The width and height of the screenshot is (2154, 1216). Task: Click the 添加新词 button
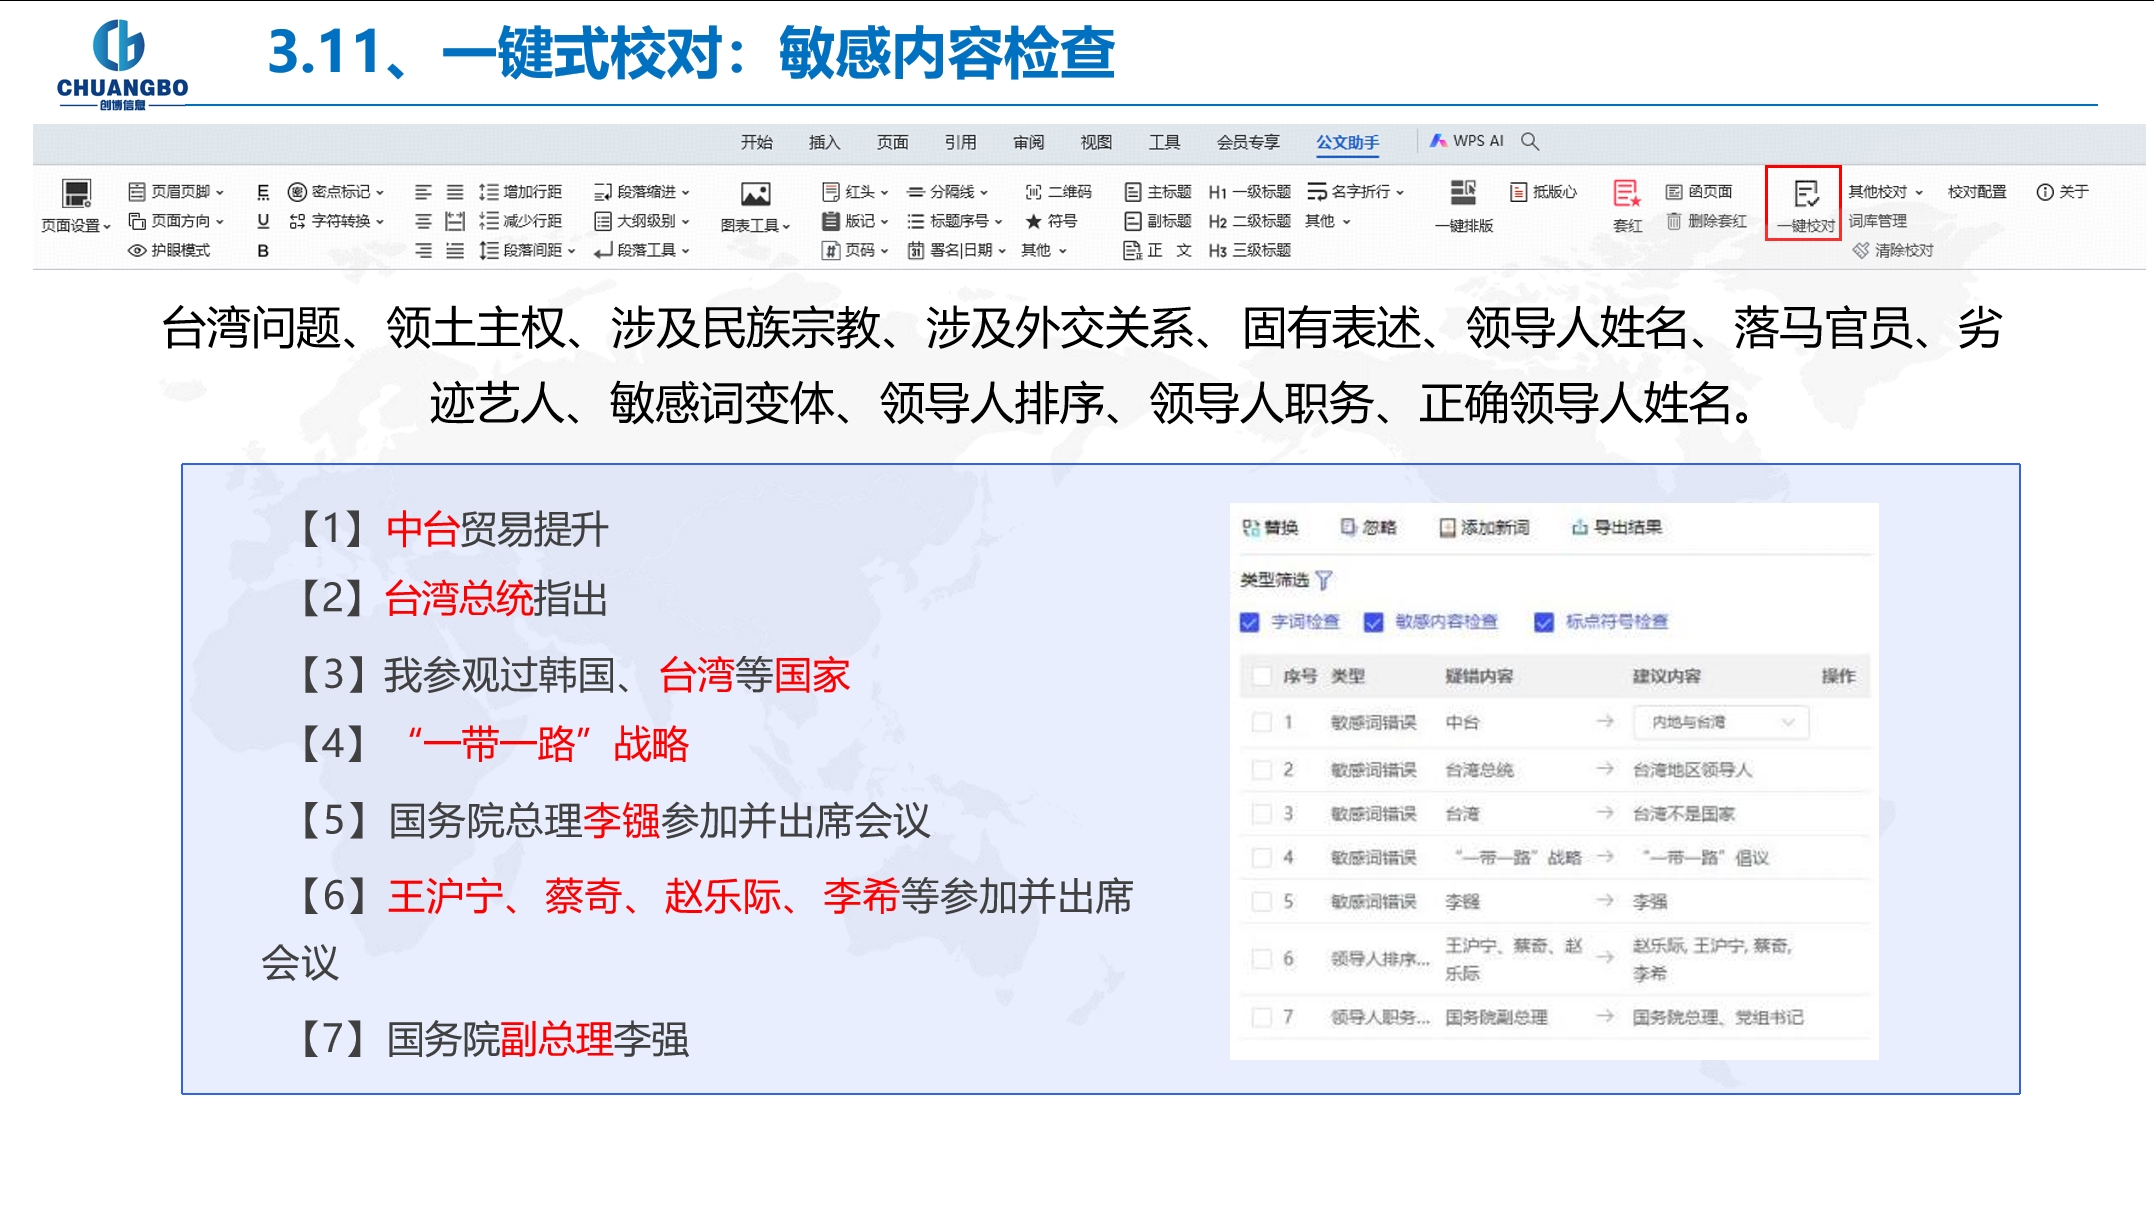1484,527
